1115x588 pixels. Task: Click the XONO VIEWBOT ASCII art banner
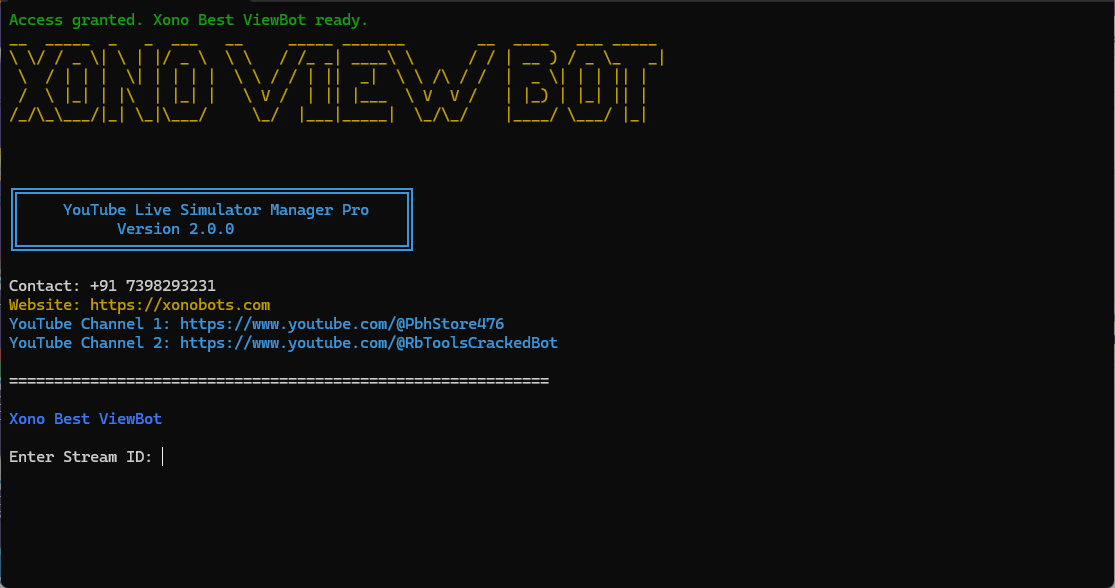pos(330,80)
